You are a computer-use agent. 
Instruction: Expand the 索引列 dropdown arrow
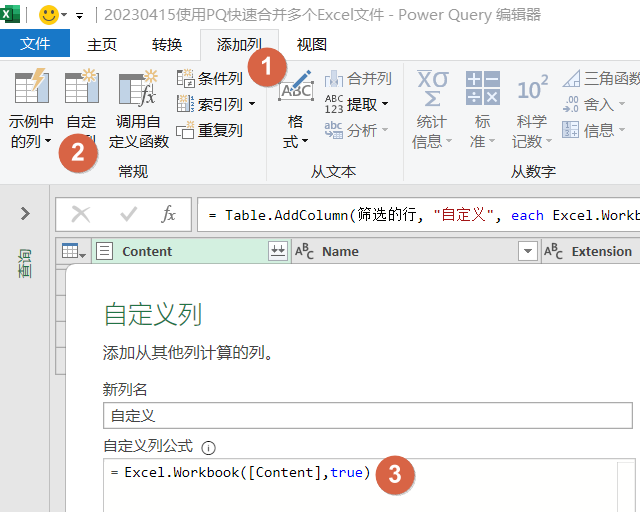(x=252, y=104)
